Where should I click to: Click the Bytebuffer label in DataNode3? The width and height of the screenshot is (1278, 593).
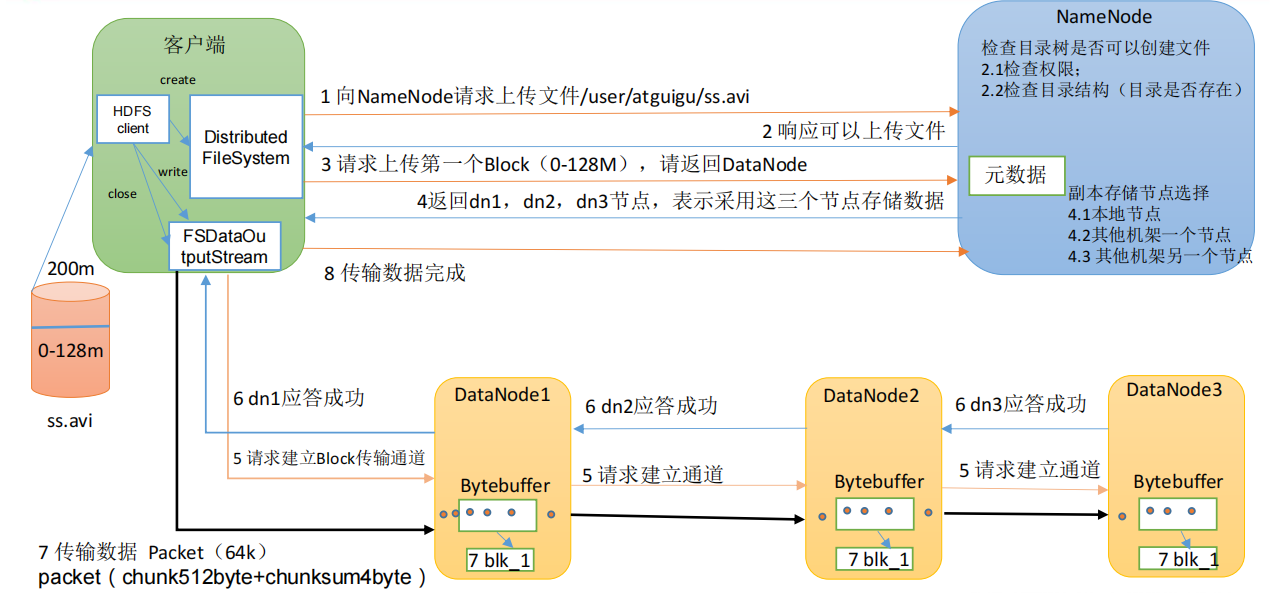(x=1178, y=482)
